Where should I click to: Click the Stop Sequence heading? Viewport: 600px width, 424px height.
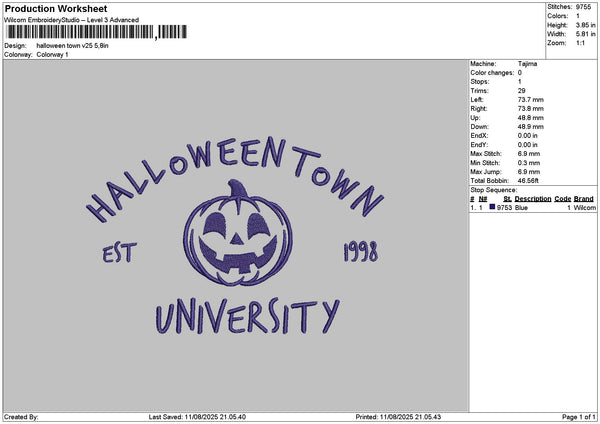coord(494,190)
